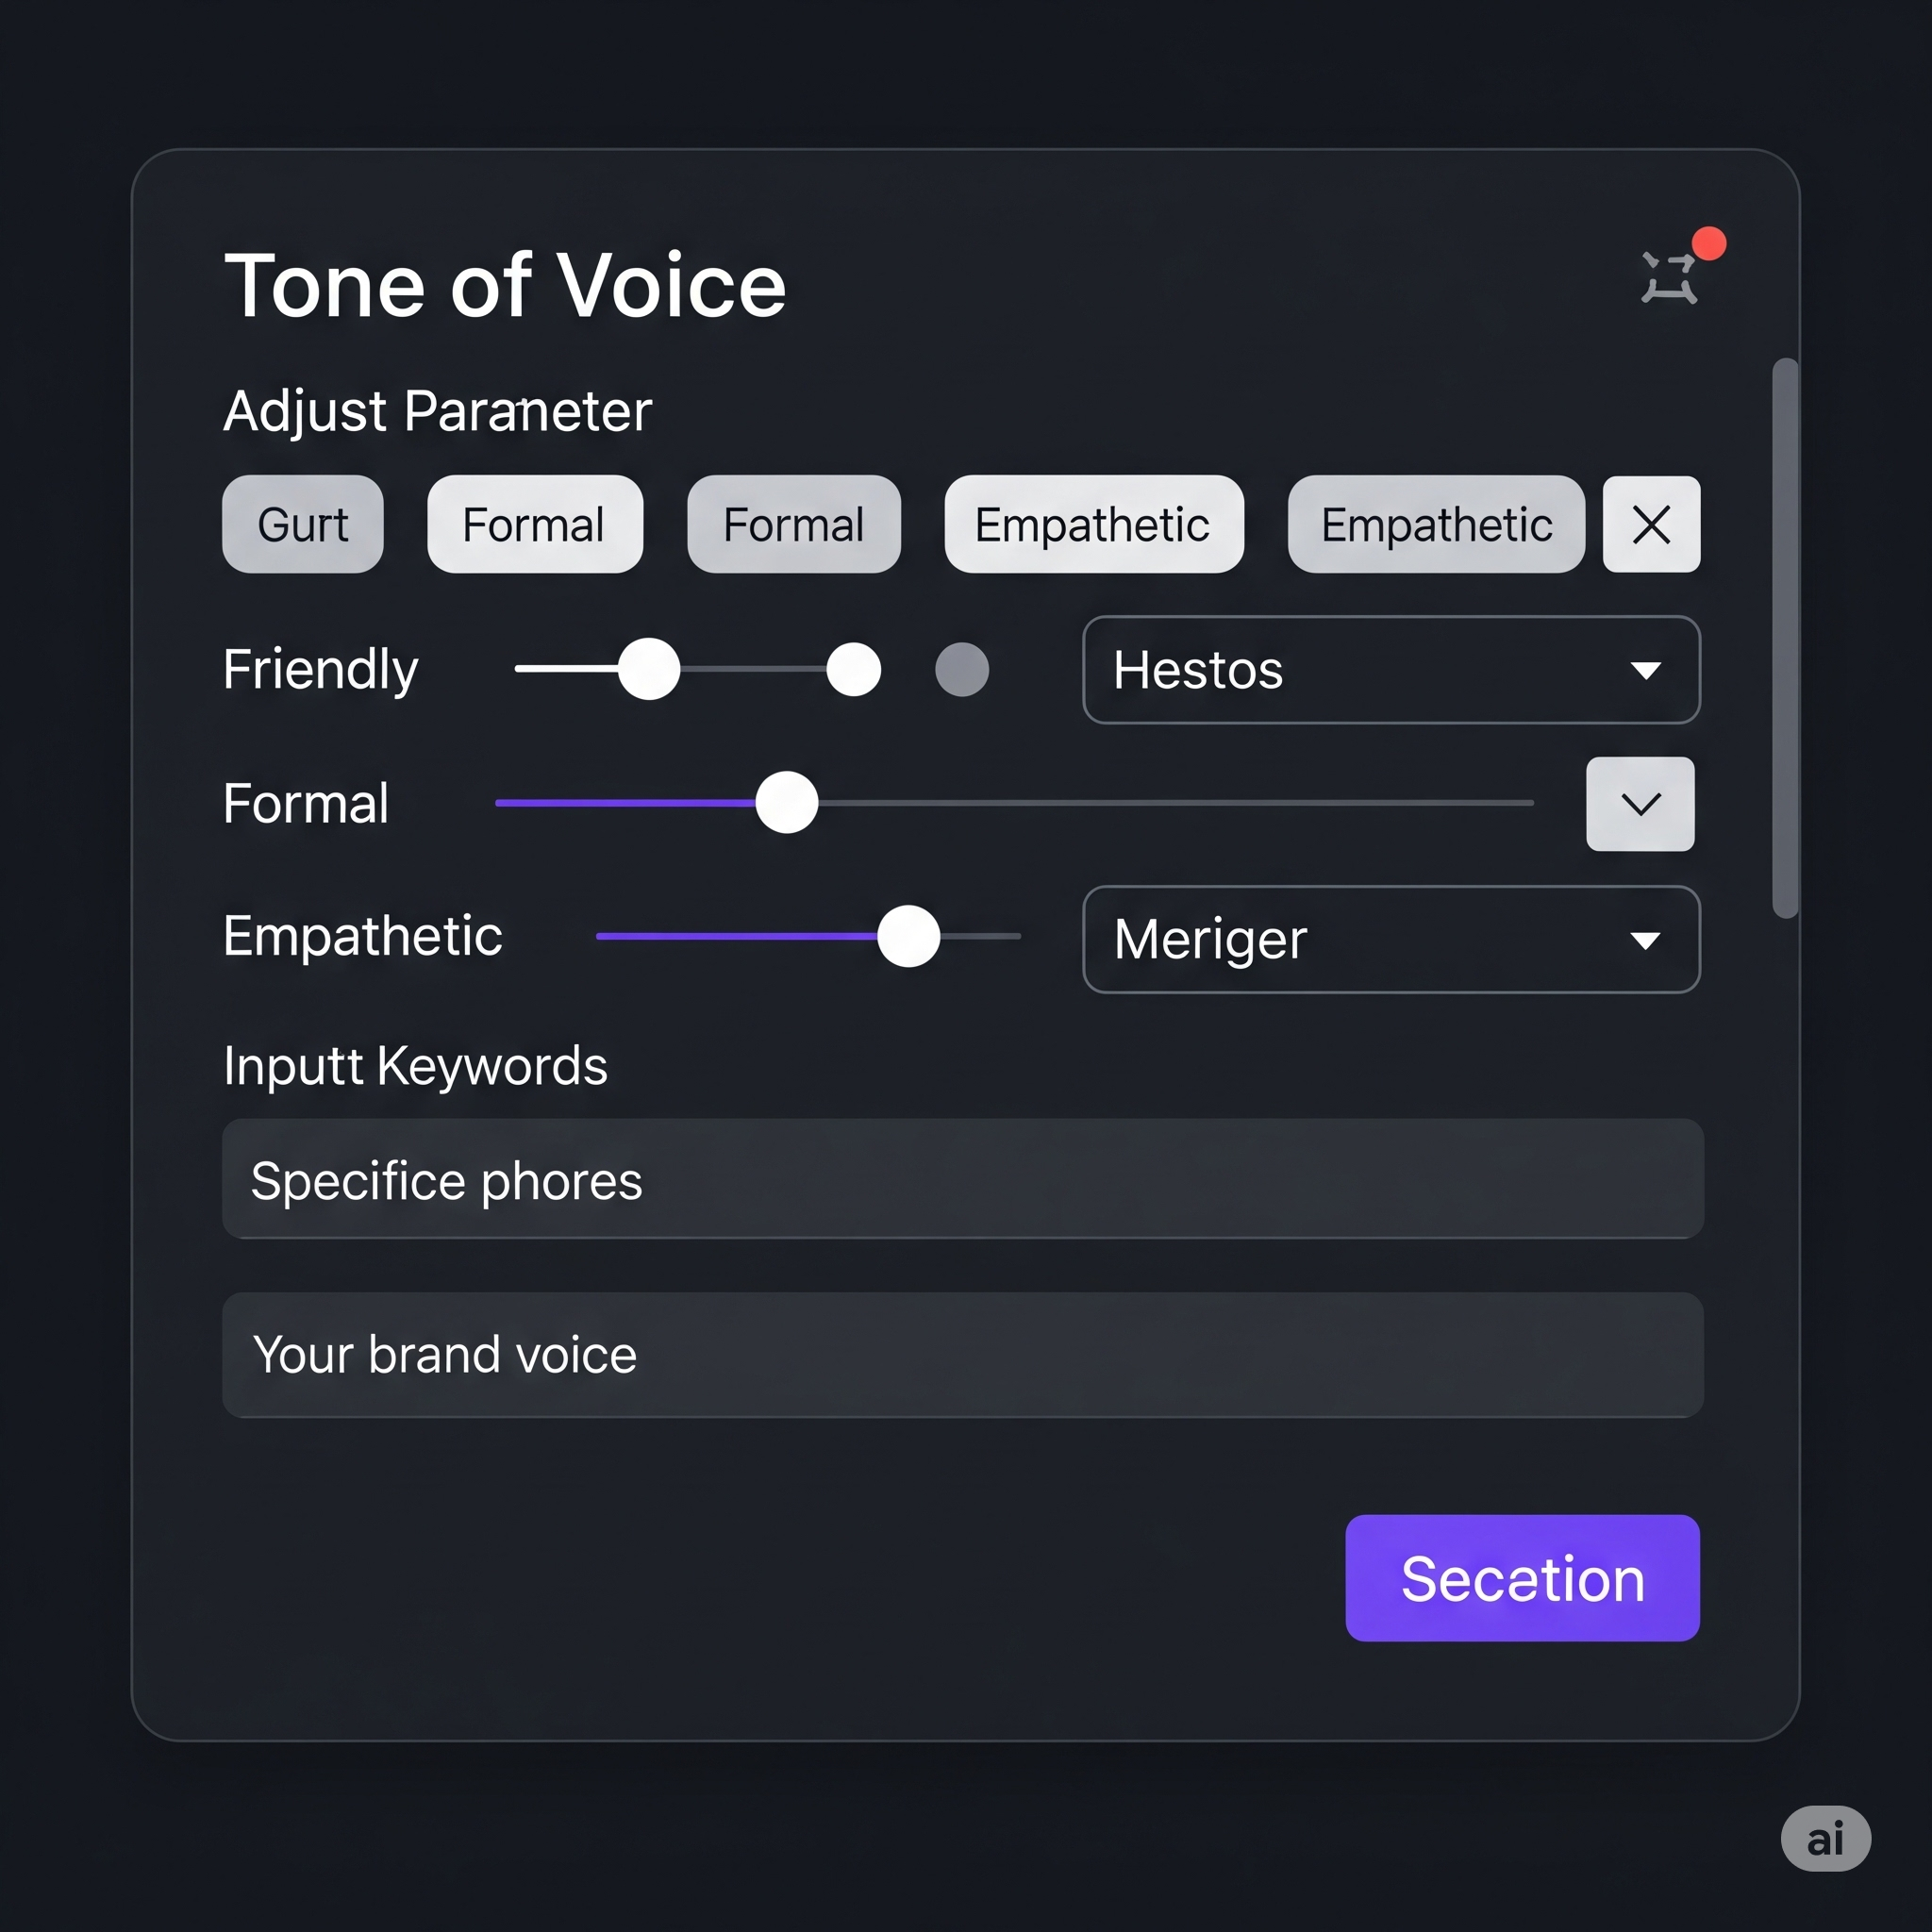Click the Specifice phores input field
The image size is (1932, 1932).
pos(962,1179)
